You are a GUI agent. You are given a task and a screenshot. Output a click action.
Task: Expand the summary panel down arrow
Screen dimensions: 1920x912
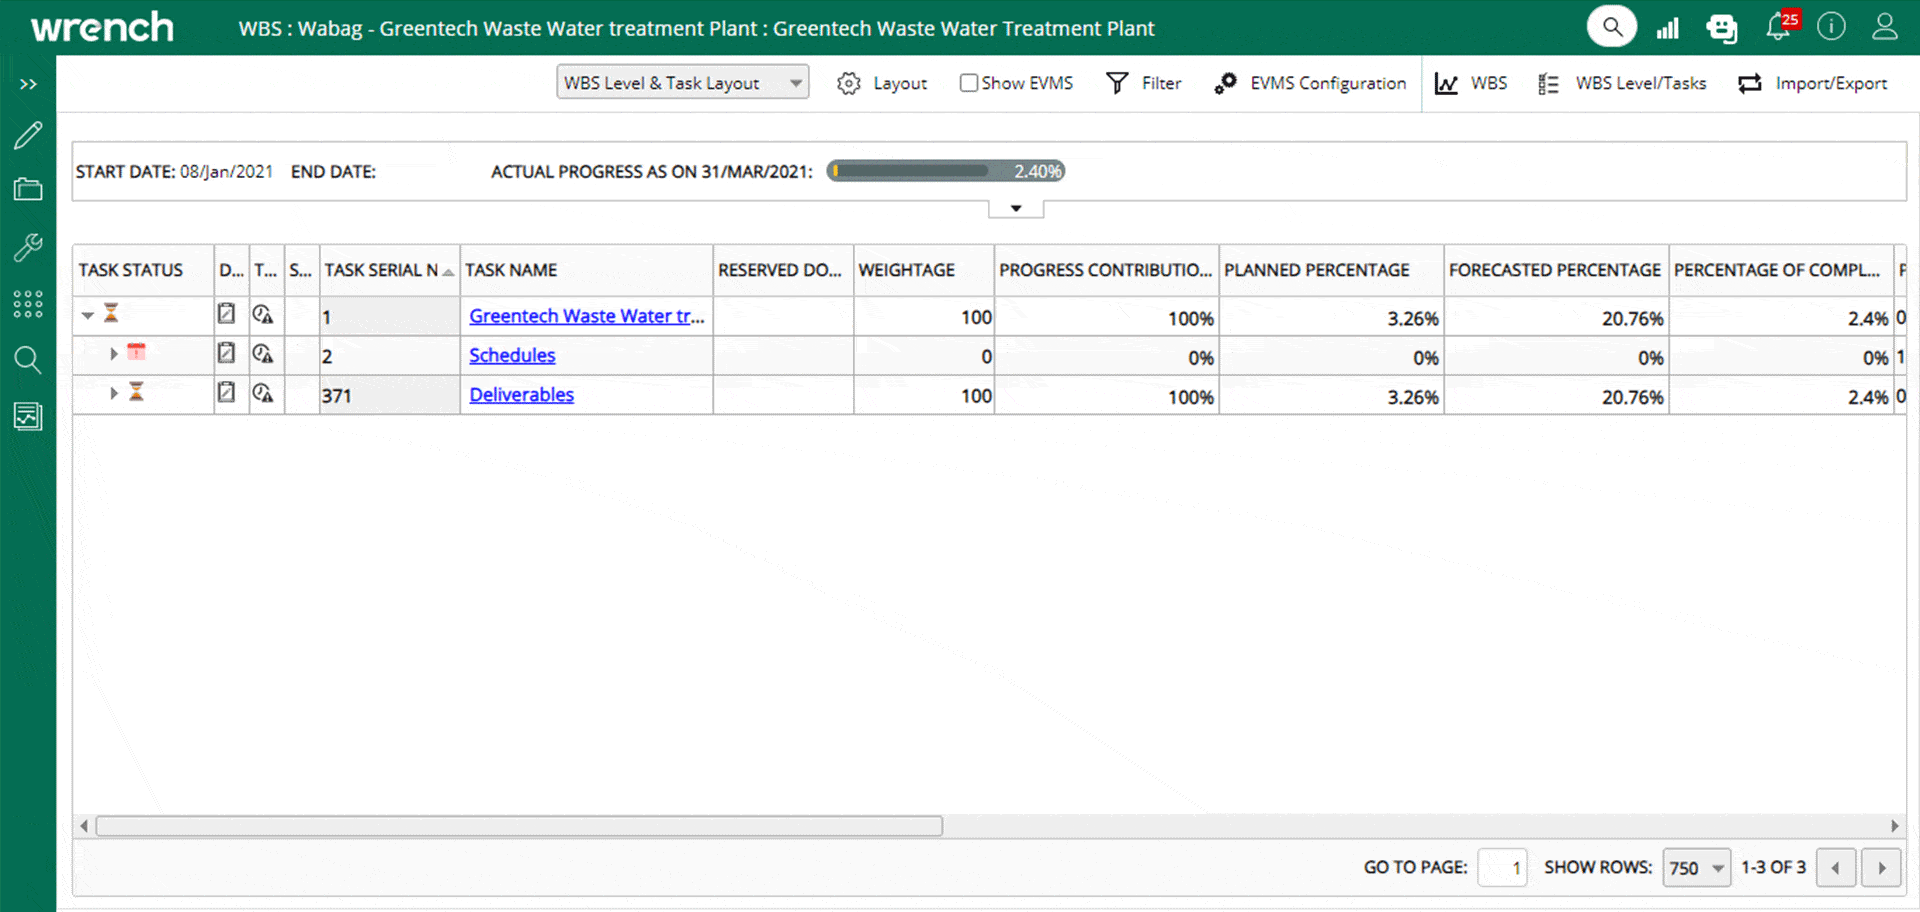(1016, 208)
